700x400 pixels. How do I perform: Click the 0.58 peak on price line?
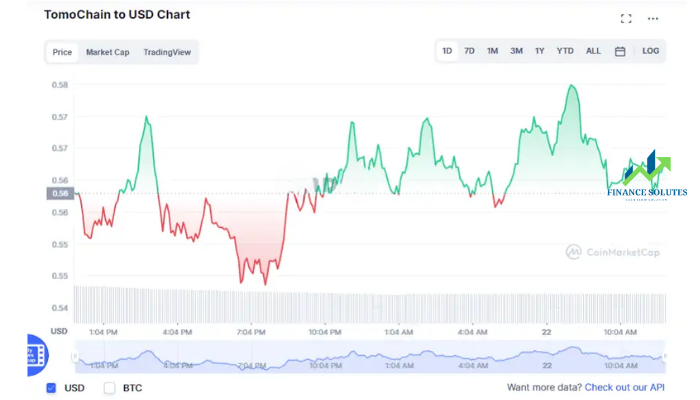(x=572, y=85)
